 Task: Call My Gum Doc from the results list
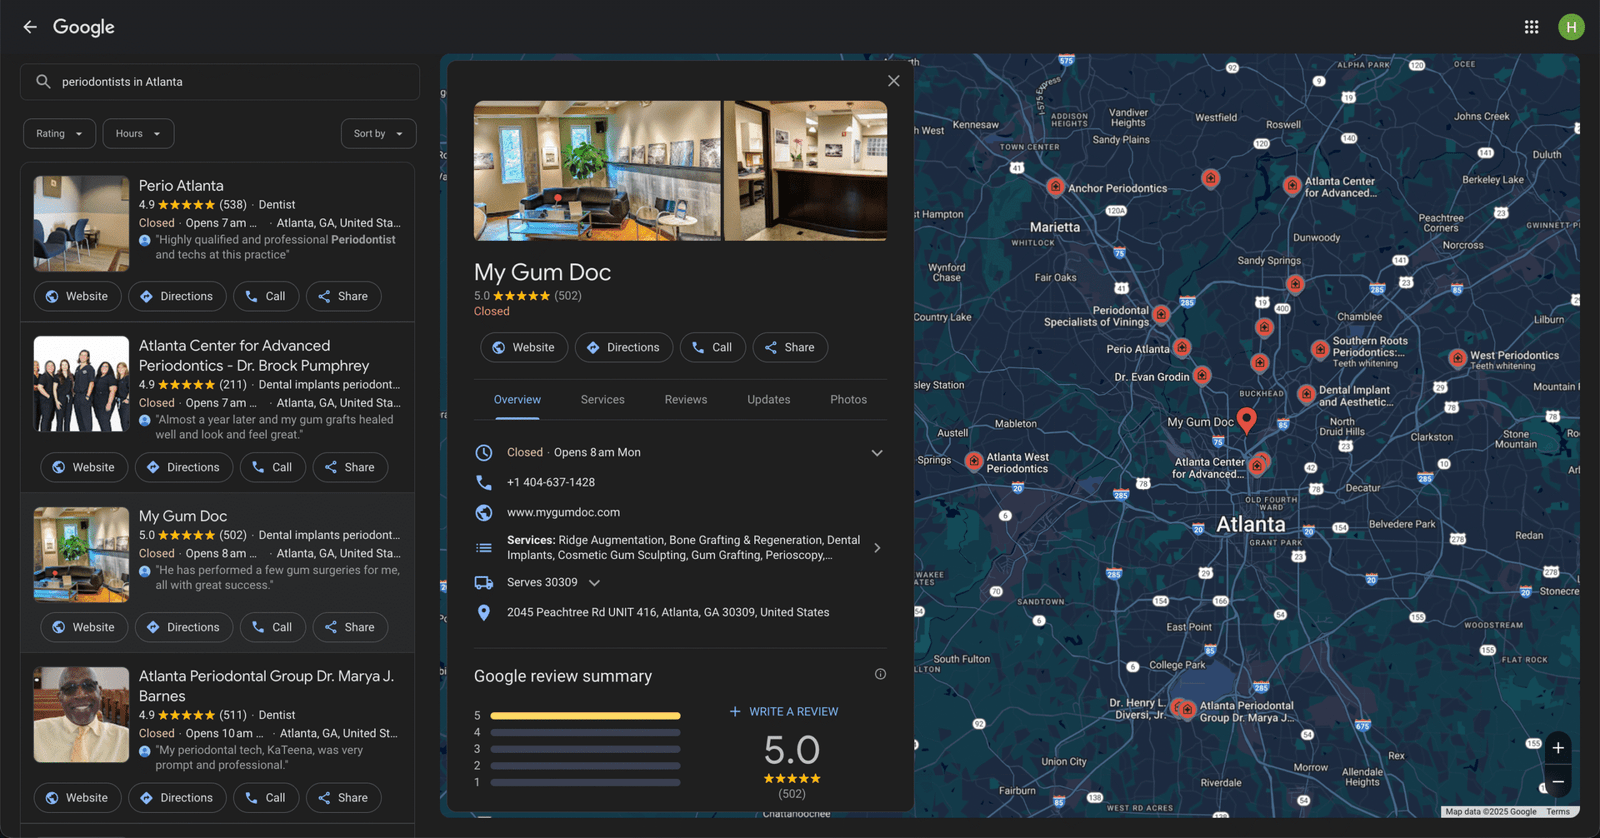tap(273, 628)
